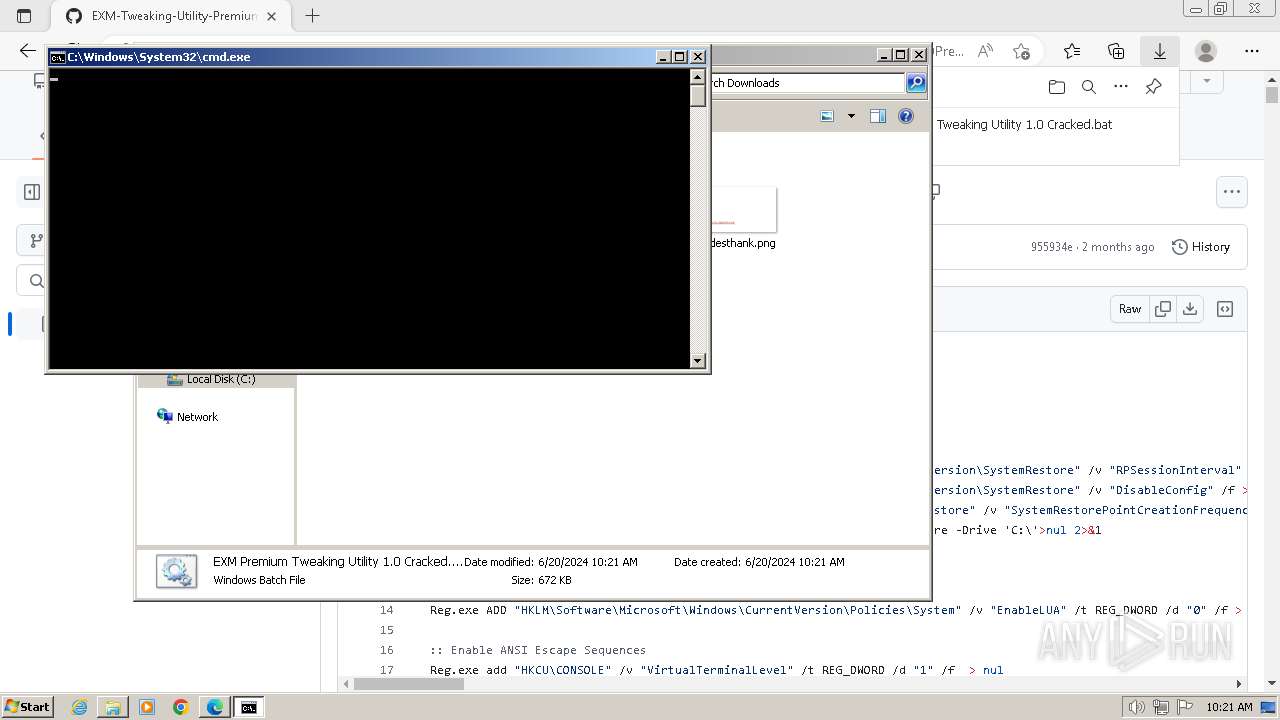
Task: Expand Explorer view options dropdown arrow
Action: click(851, 116)
